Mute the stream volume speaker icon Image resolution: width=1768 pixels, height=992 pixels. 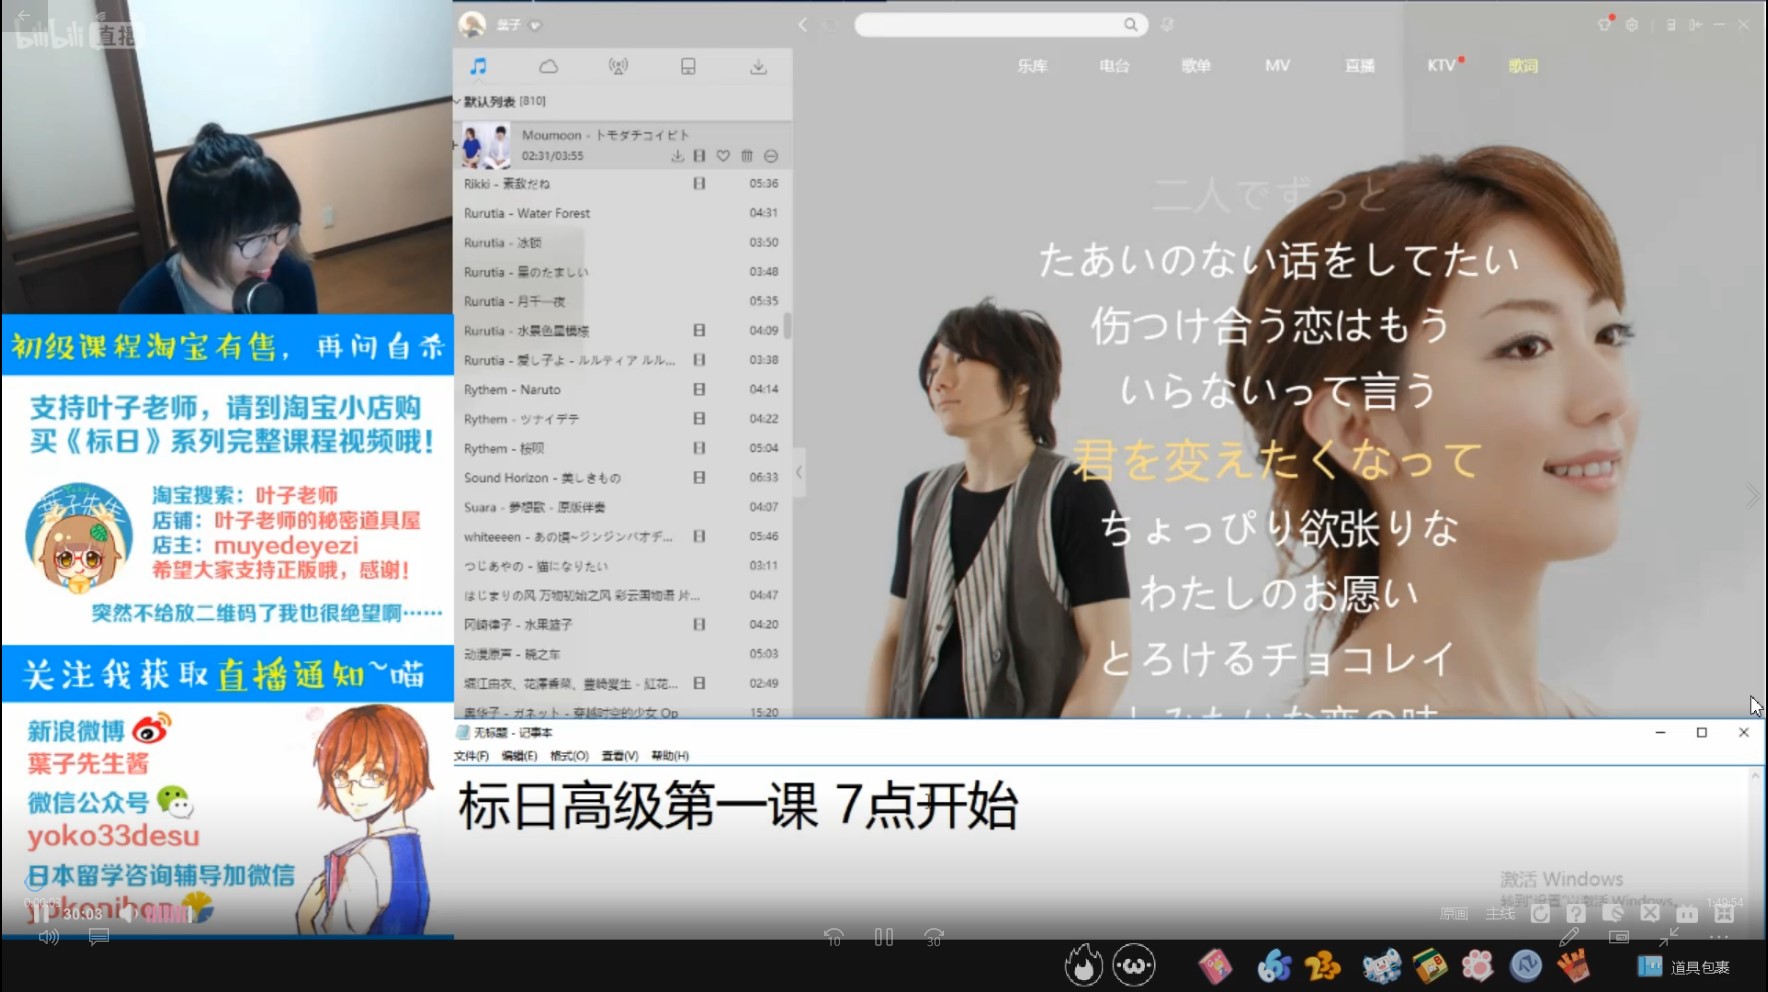coord(48,938)
